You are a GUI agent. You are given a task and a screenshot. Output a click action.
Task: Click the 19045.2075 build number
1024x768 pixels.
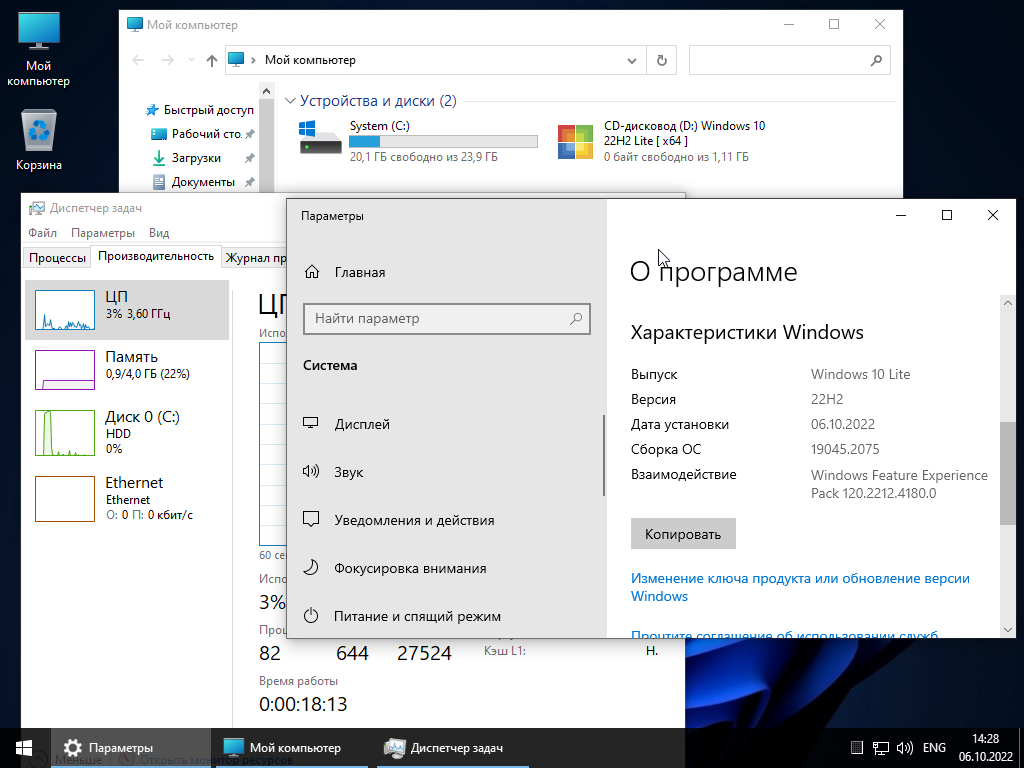tap(845, 449)
